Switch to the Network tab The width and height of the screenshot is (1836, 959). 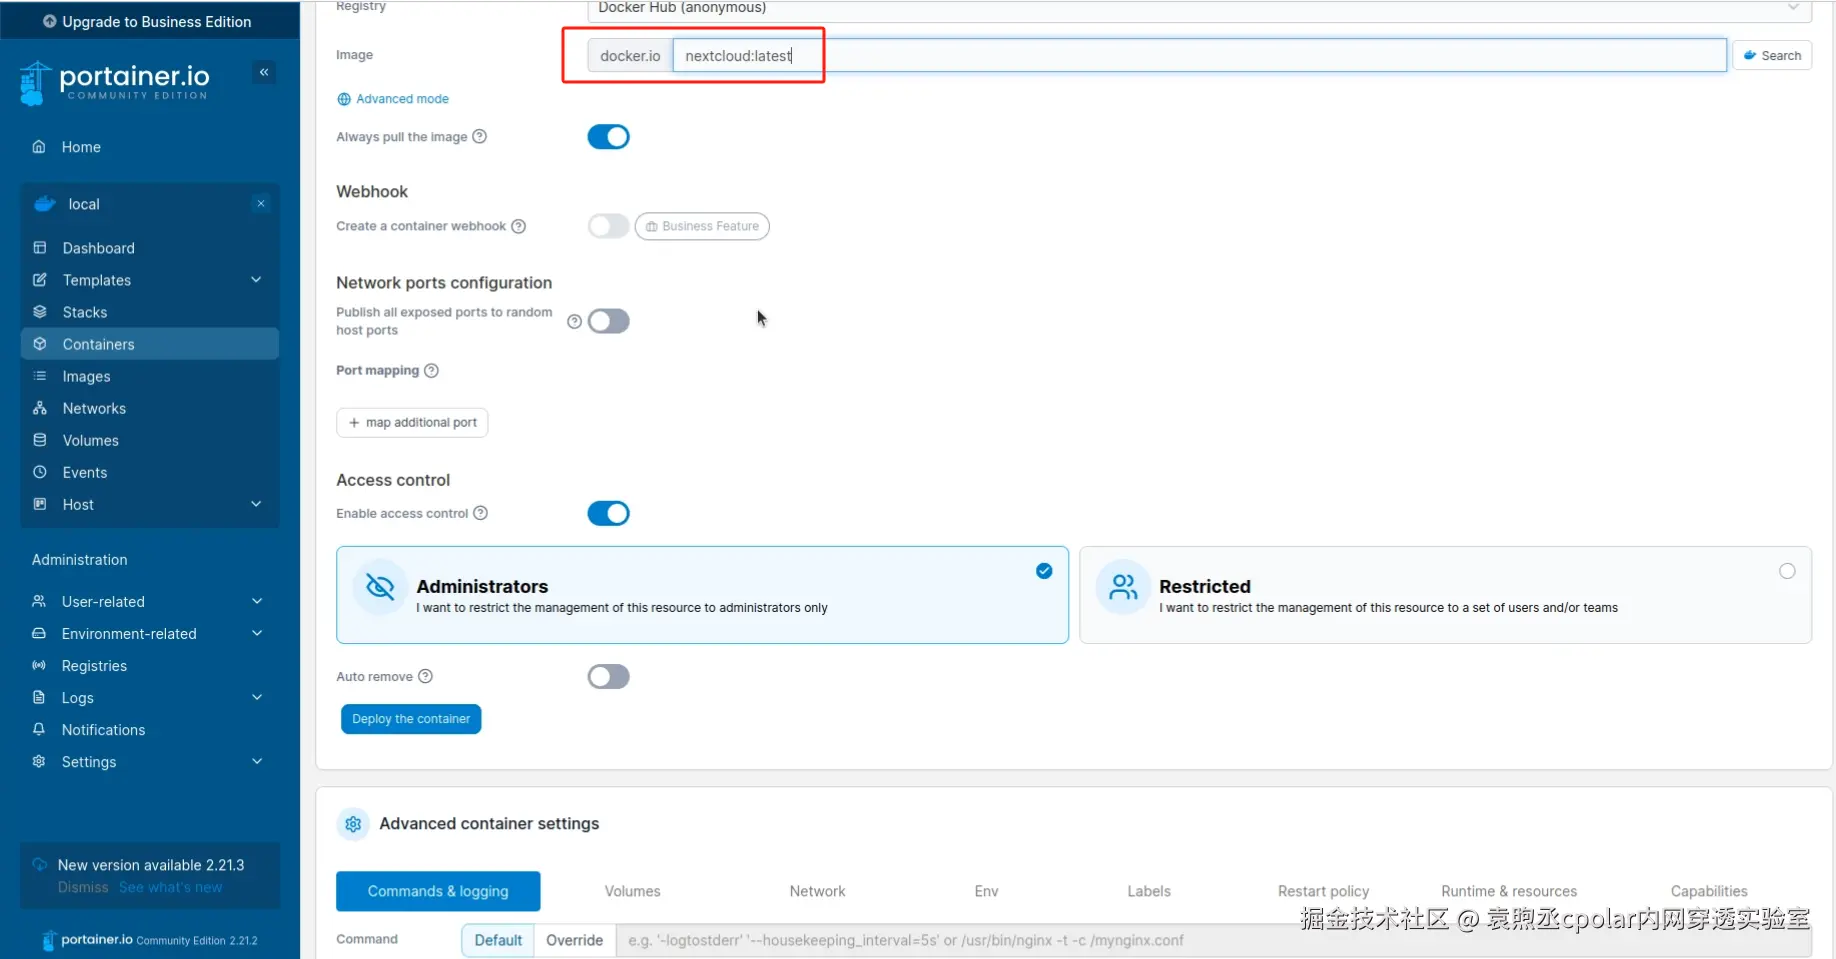[x=817, y=891]
